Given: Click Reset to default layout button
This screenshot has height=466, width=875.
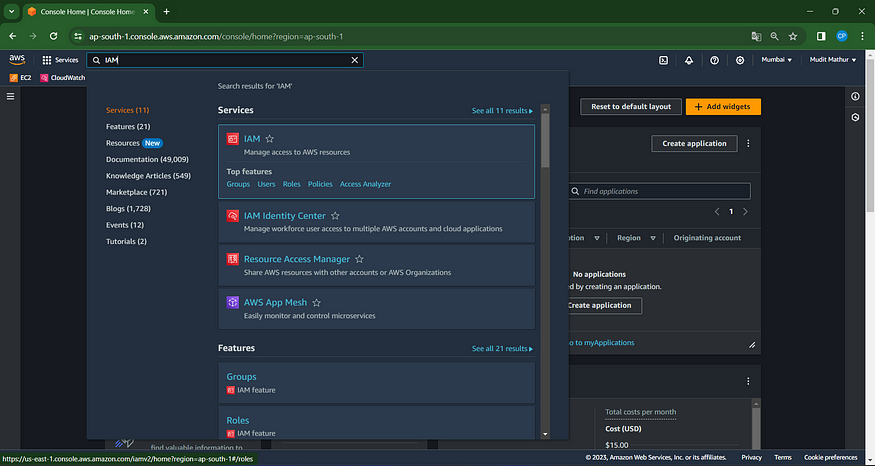Looking at the screenshot, I should pyautogui.click(x=631, y=107).
